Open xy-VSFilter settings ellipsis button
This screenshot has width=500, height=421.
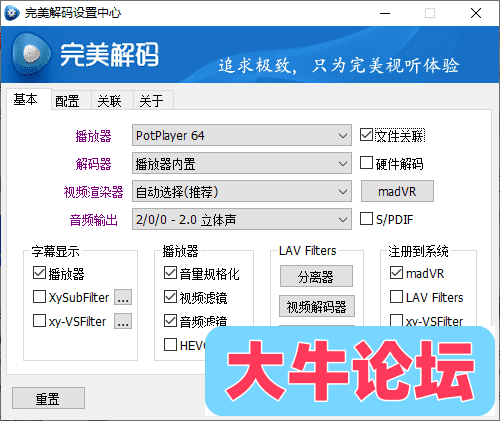coord(123,321)
